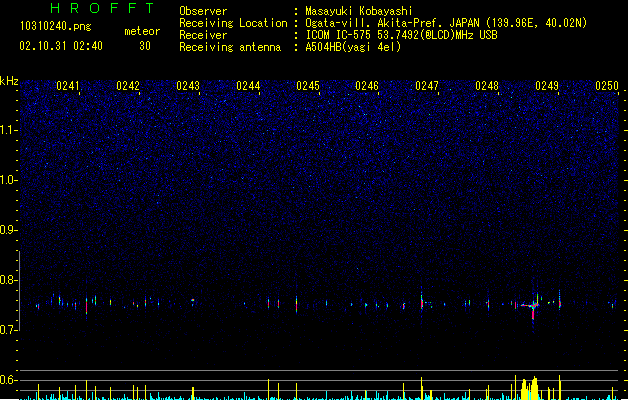Click the 0245 time marker
The image size is (629, 400).
[308, 86]
